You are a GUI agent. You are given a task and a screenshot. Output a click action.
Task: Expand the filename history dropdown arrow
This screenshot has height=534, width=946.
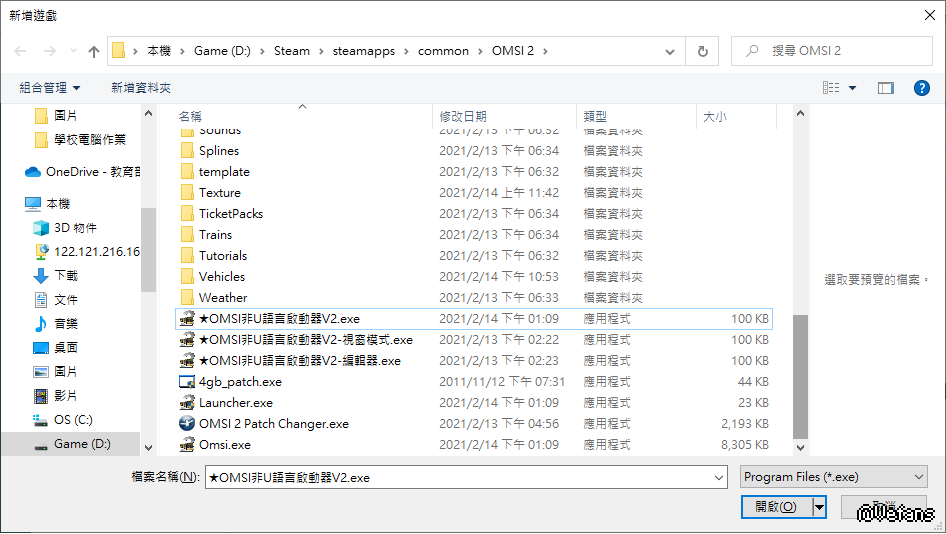[719, 477]
